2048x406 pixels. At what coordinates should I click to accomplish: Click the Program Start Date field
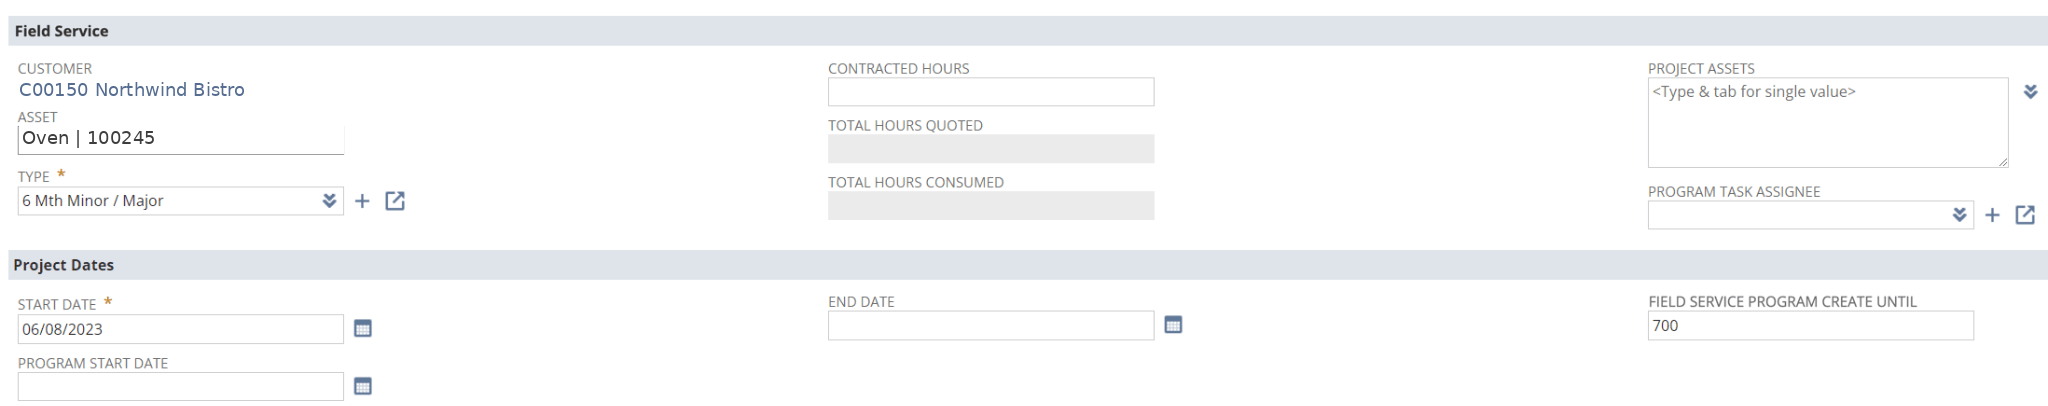click(x=180, y=387)
